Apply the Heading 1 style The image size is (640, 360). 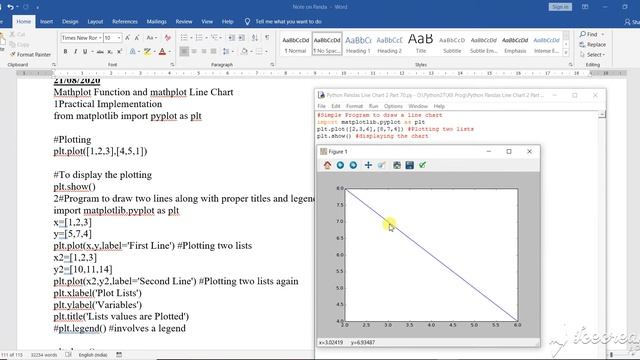(358, 44)
